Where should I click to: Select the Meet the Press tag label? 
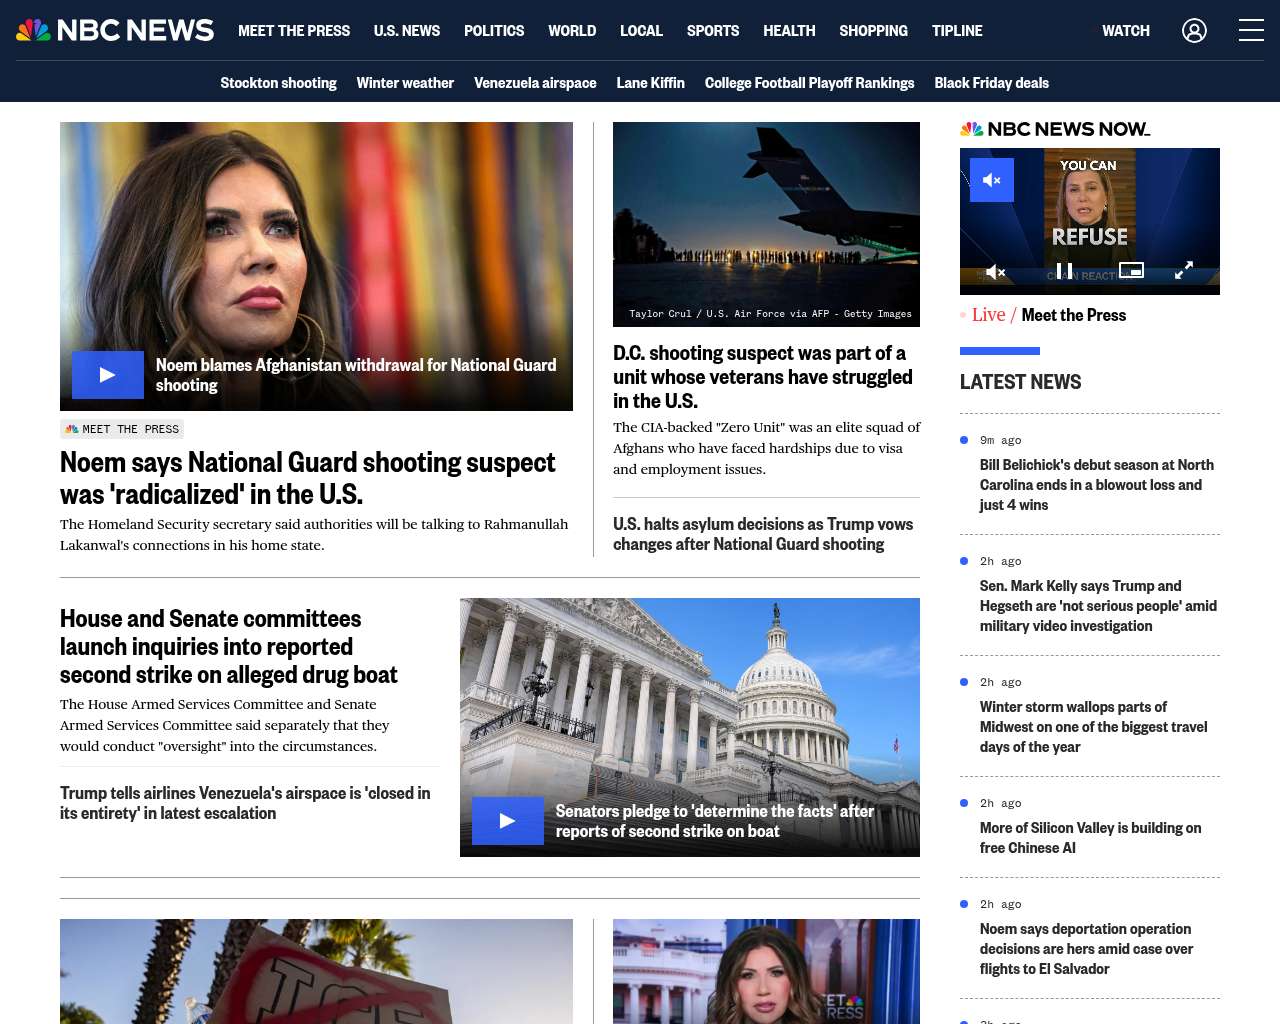click(x=122, y=429)
